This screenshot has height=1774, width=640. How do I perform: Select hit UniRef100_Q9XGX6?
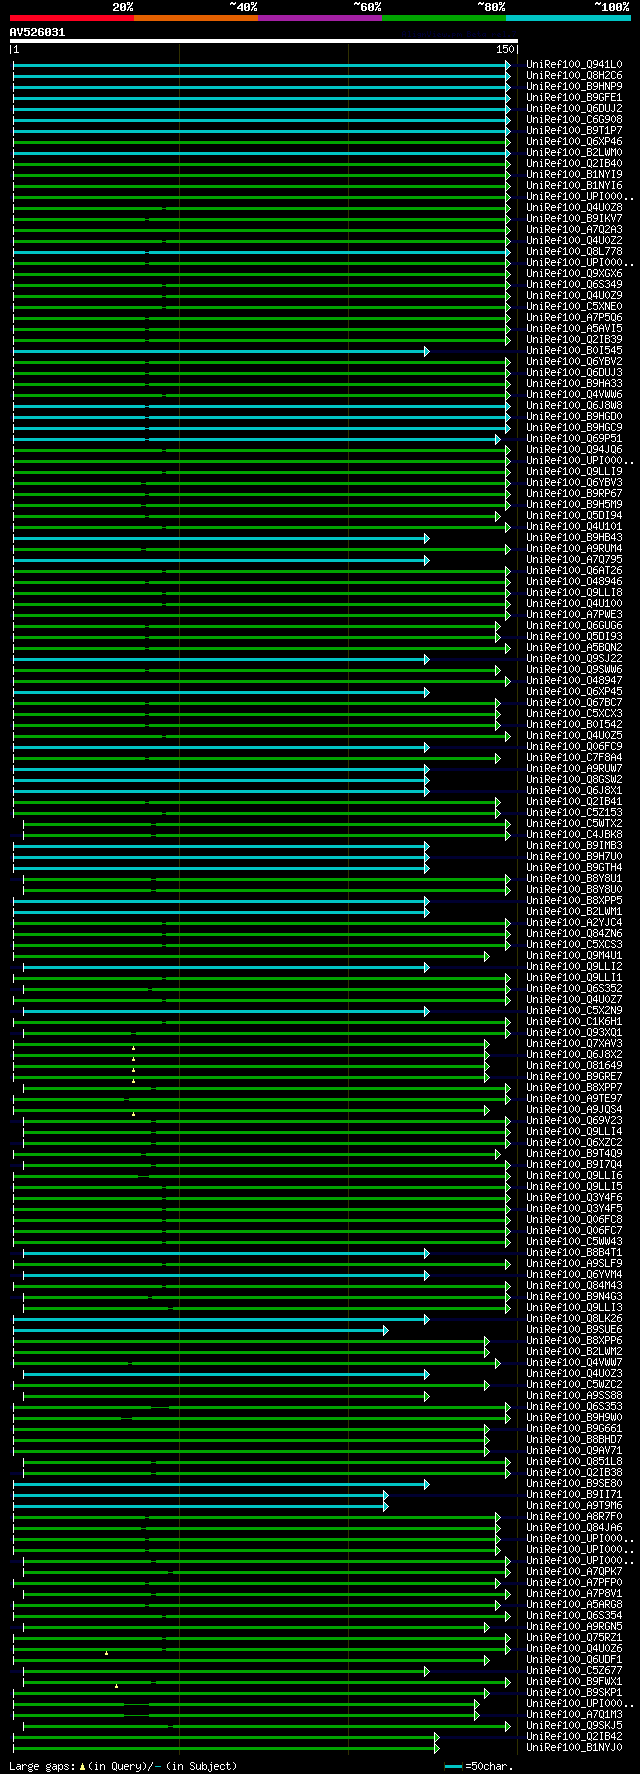(x=574, y=274)
